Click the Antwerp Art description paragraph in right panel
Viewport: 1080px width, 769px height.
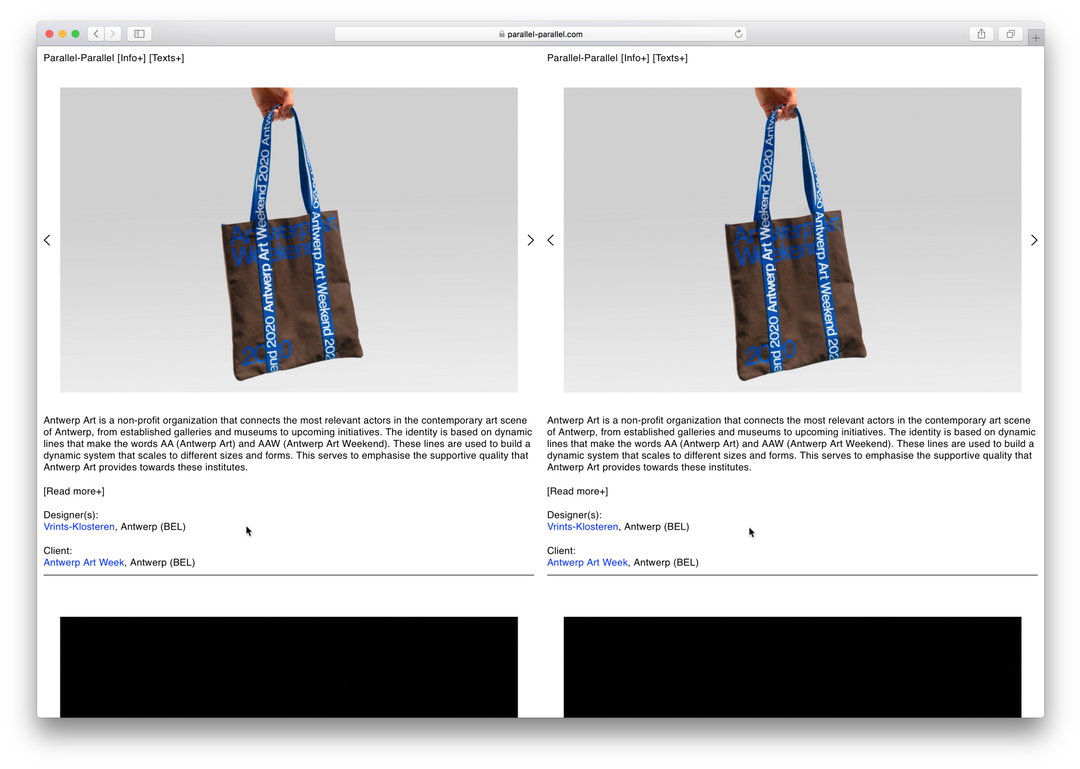point(791,444)
